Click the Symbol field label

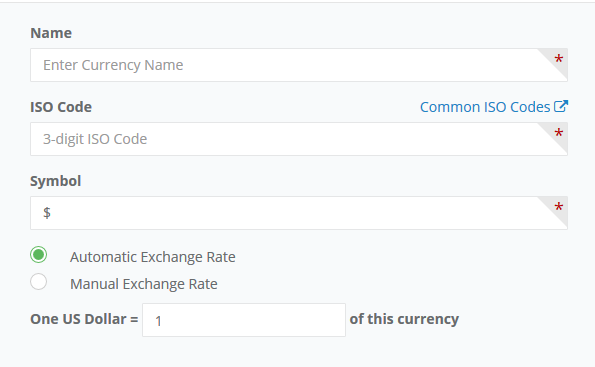point(56,181)
